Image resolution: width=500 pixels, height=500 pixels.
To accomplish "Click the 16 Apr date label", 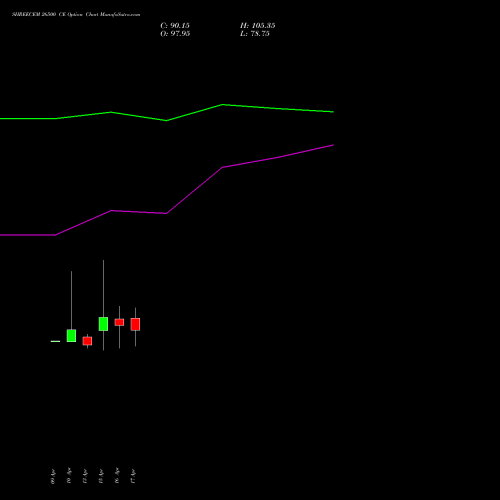I will (x=117, y=476).
